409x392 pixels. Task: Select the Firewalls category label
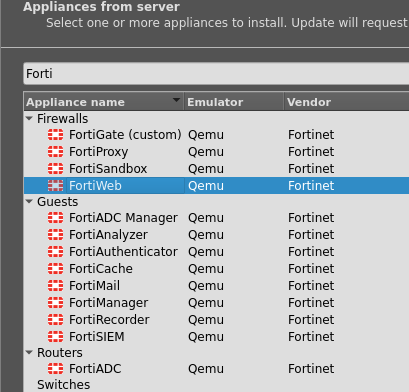click(62, 119)
